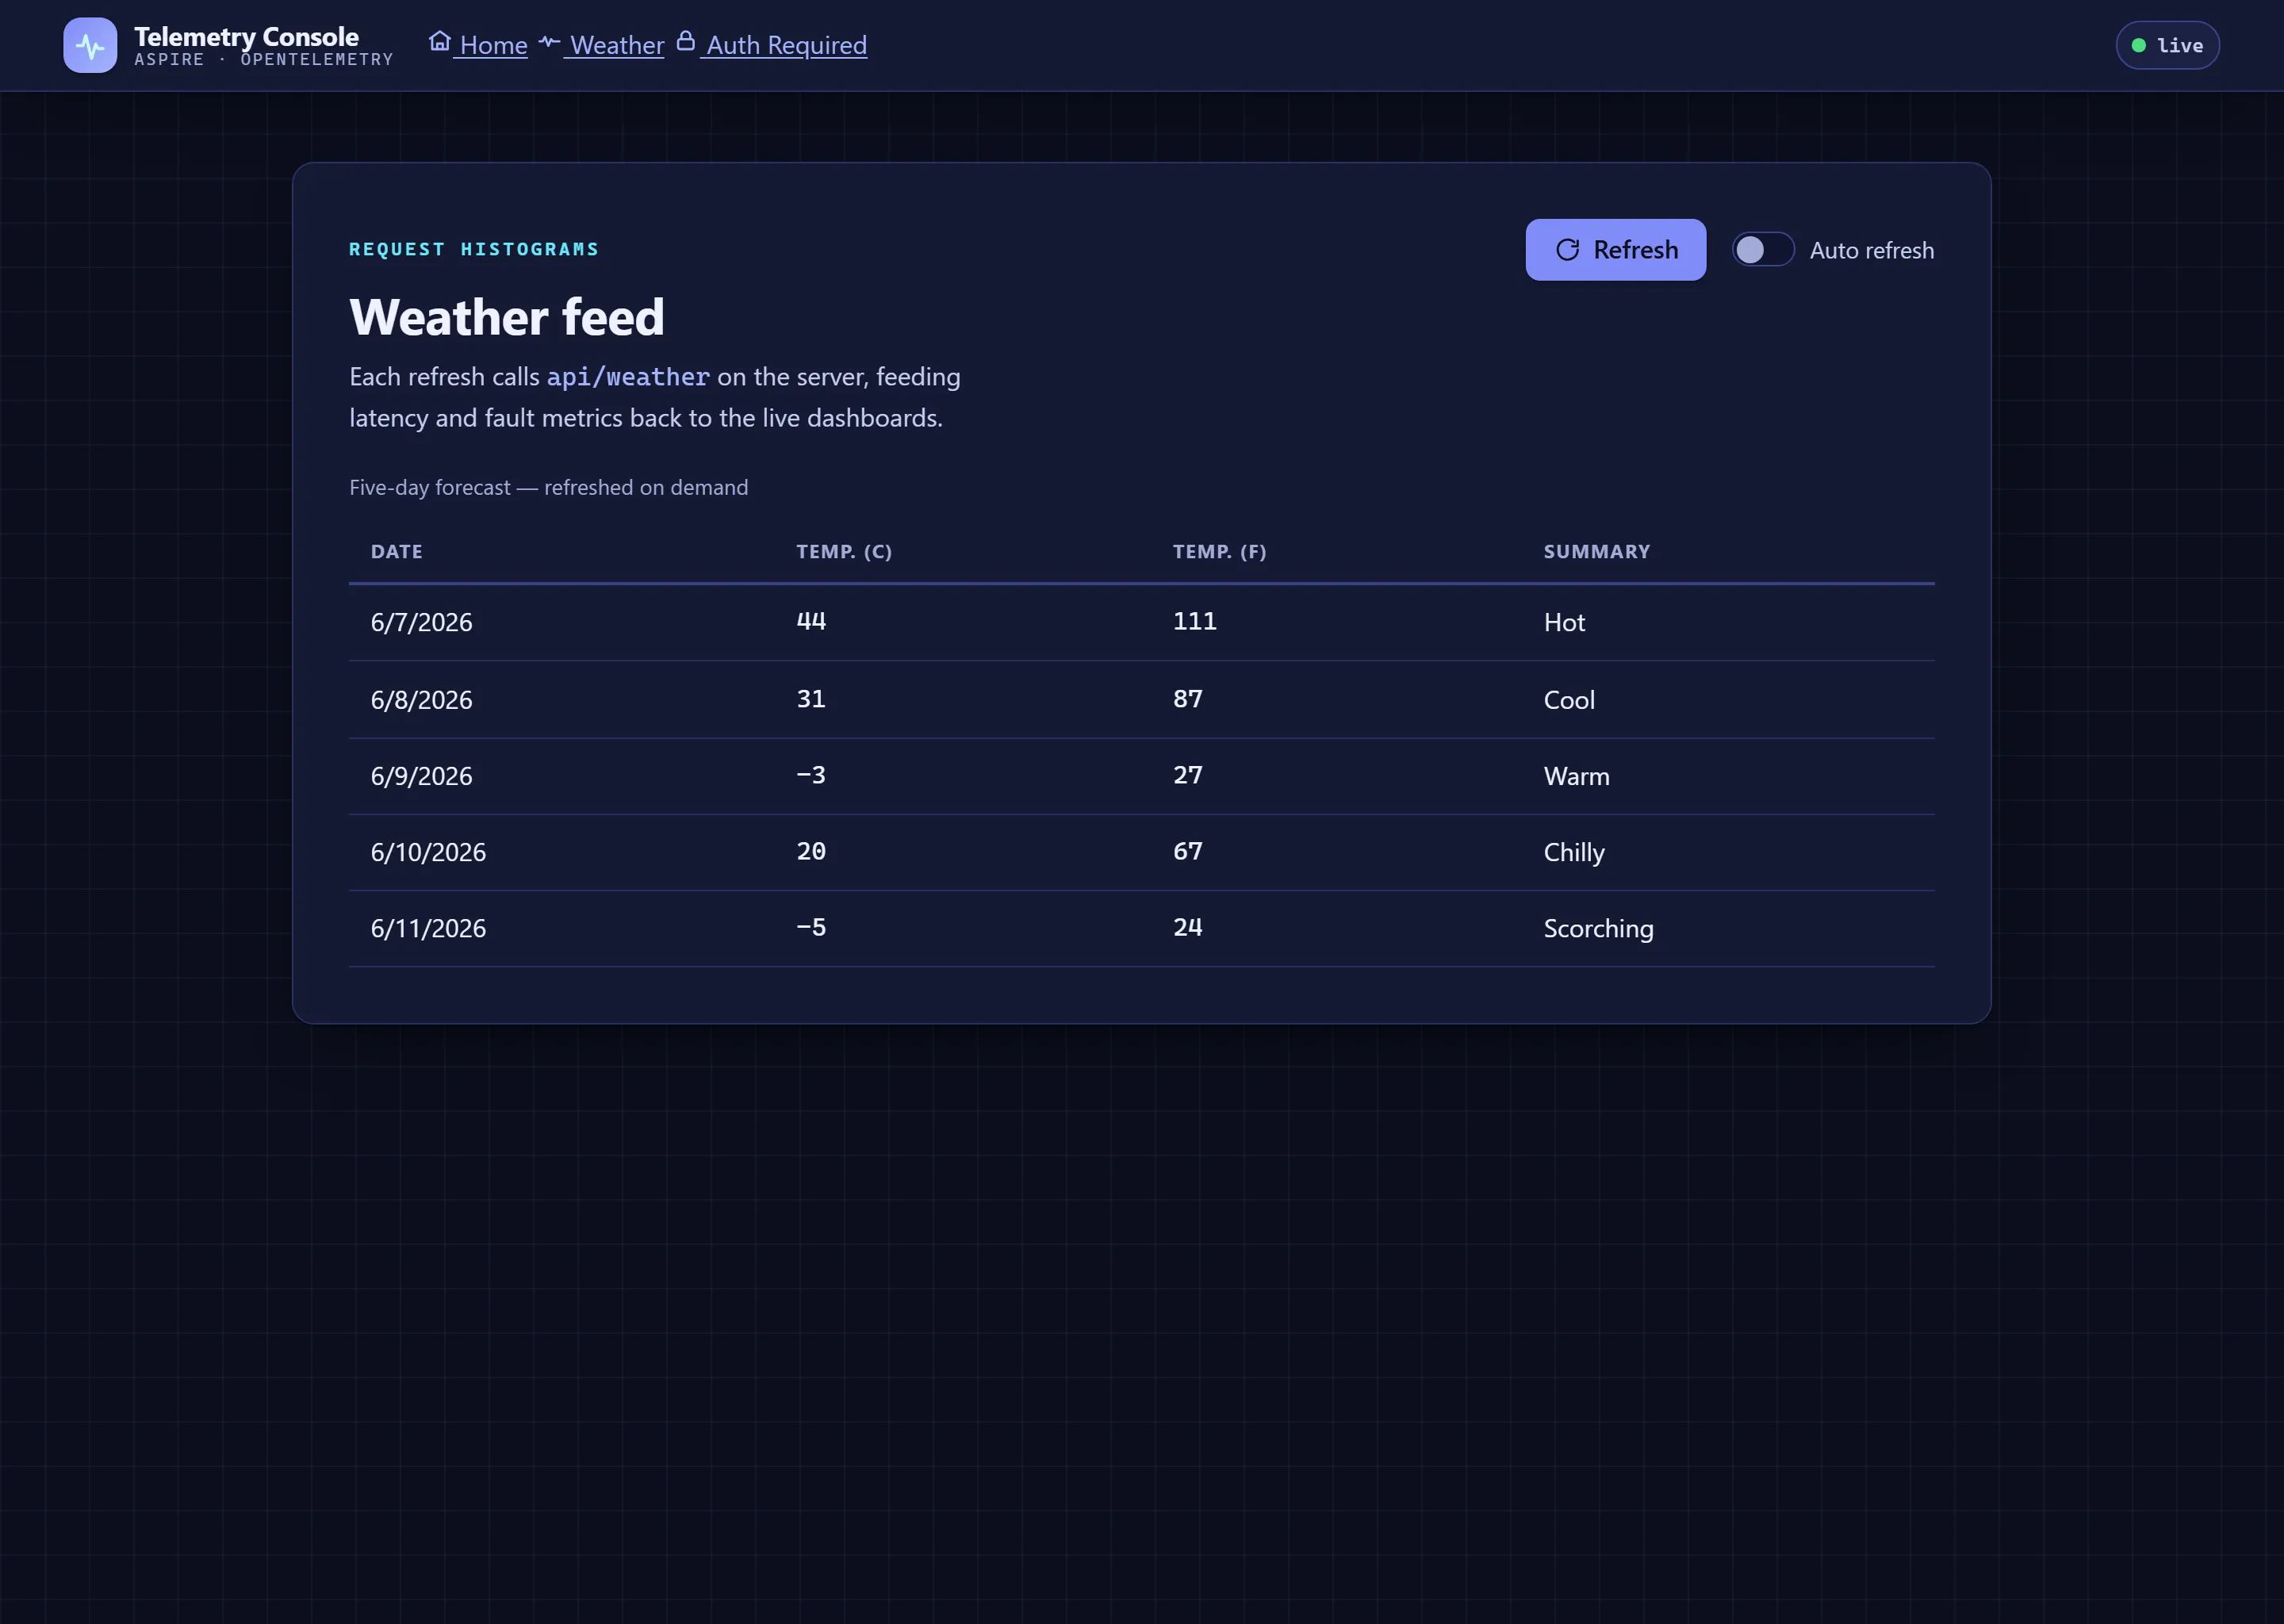Viewport: 2284px width, 1624px height.
Task: Click the Cool summary cell
Action: (1569, 700)
